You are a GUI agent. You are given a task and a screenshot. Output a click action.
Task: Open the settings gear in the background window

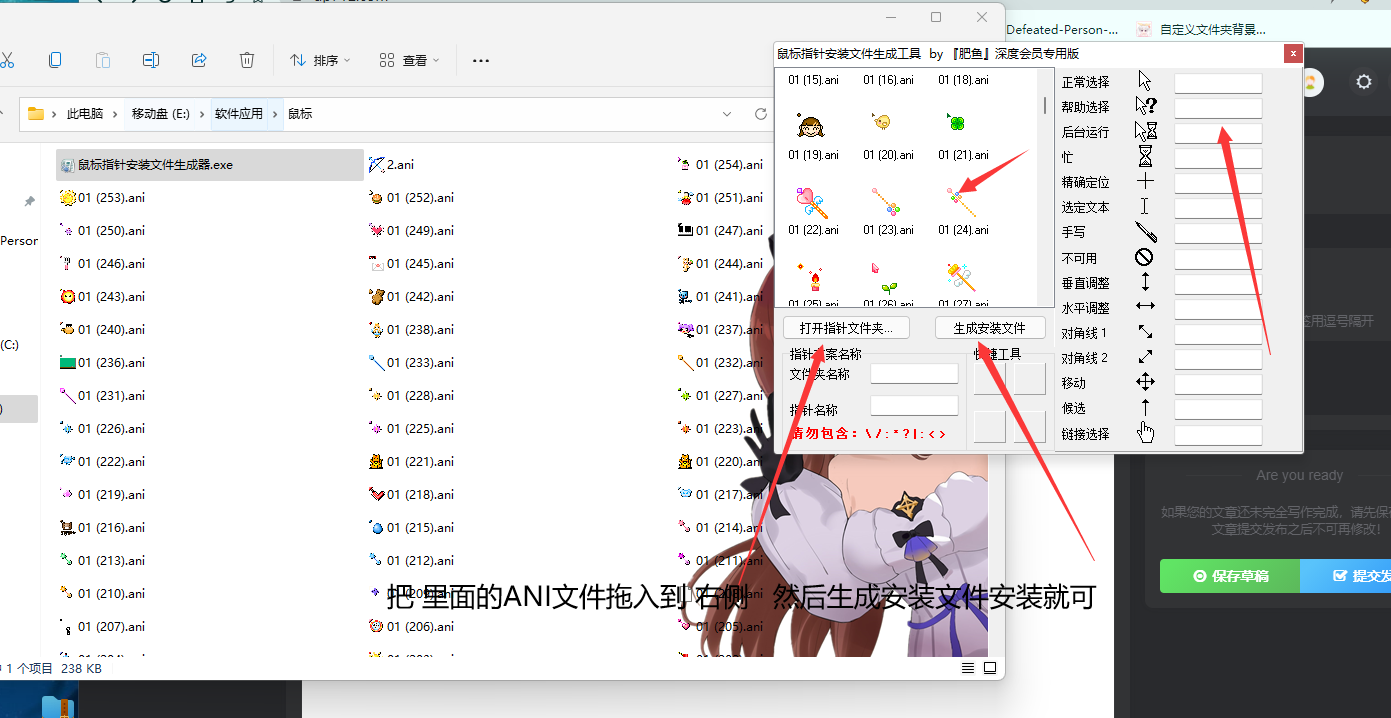[x=1363, y=82]
